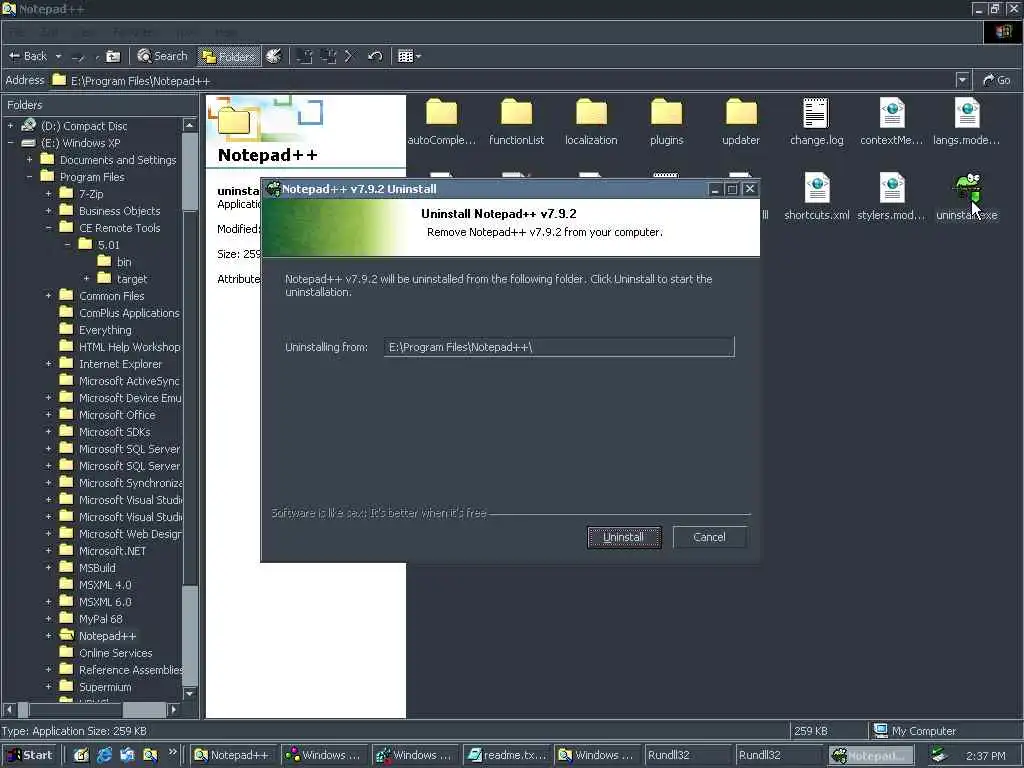
Task: Select the uninstall.exe chameleon icon
Action: click(x=967, y=188)
